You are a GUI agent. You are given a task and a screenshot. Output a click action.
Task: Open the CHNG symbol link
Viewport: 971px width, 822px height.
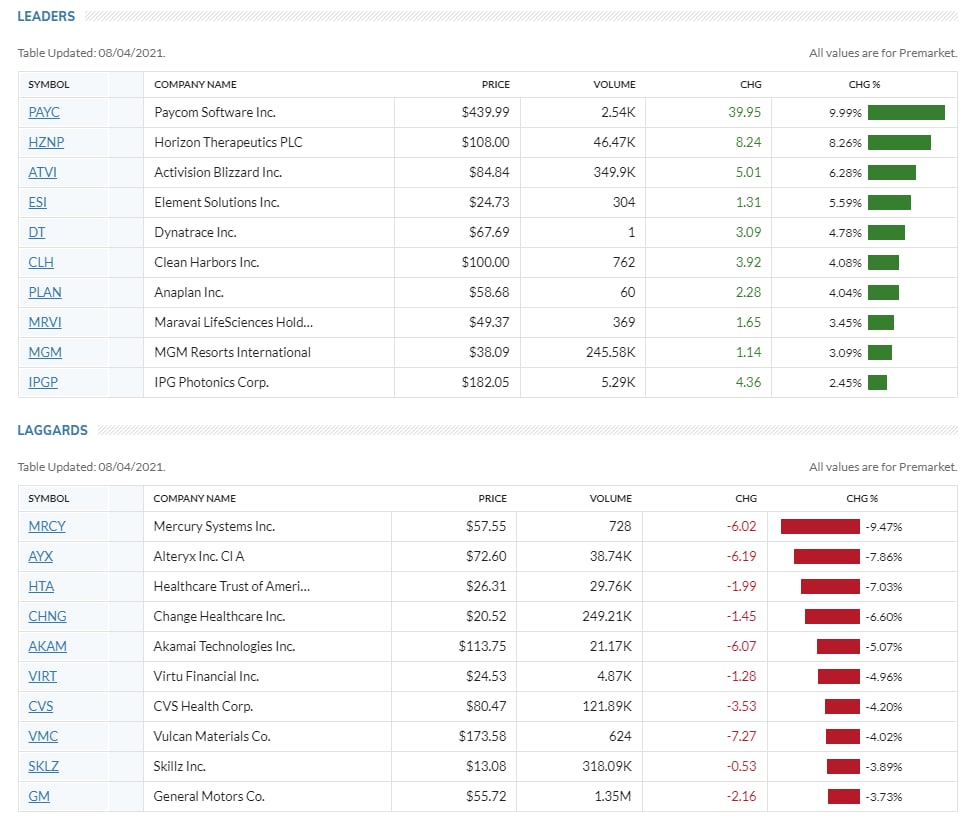[x=47, y=616]
